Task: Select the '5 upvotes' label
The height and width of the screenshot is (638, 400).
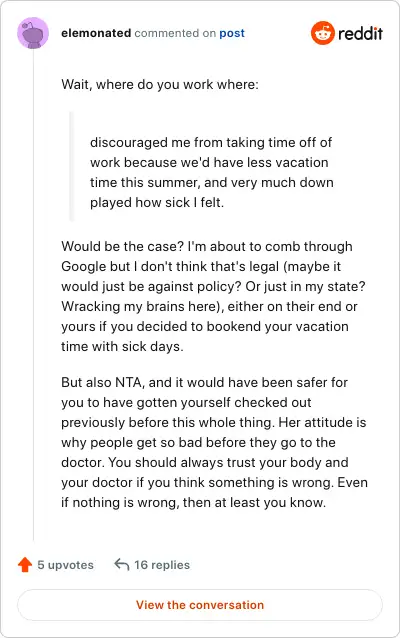Action: [66, 565]
